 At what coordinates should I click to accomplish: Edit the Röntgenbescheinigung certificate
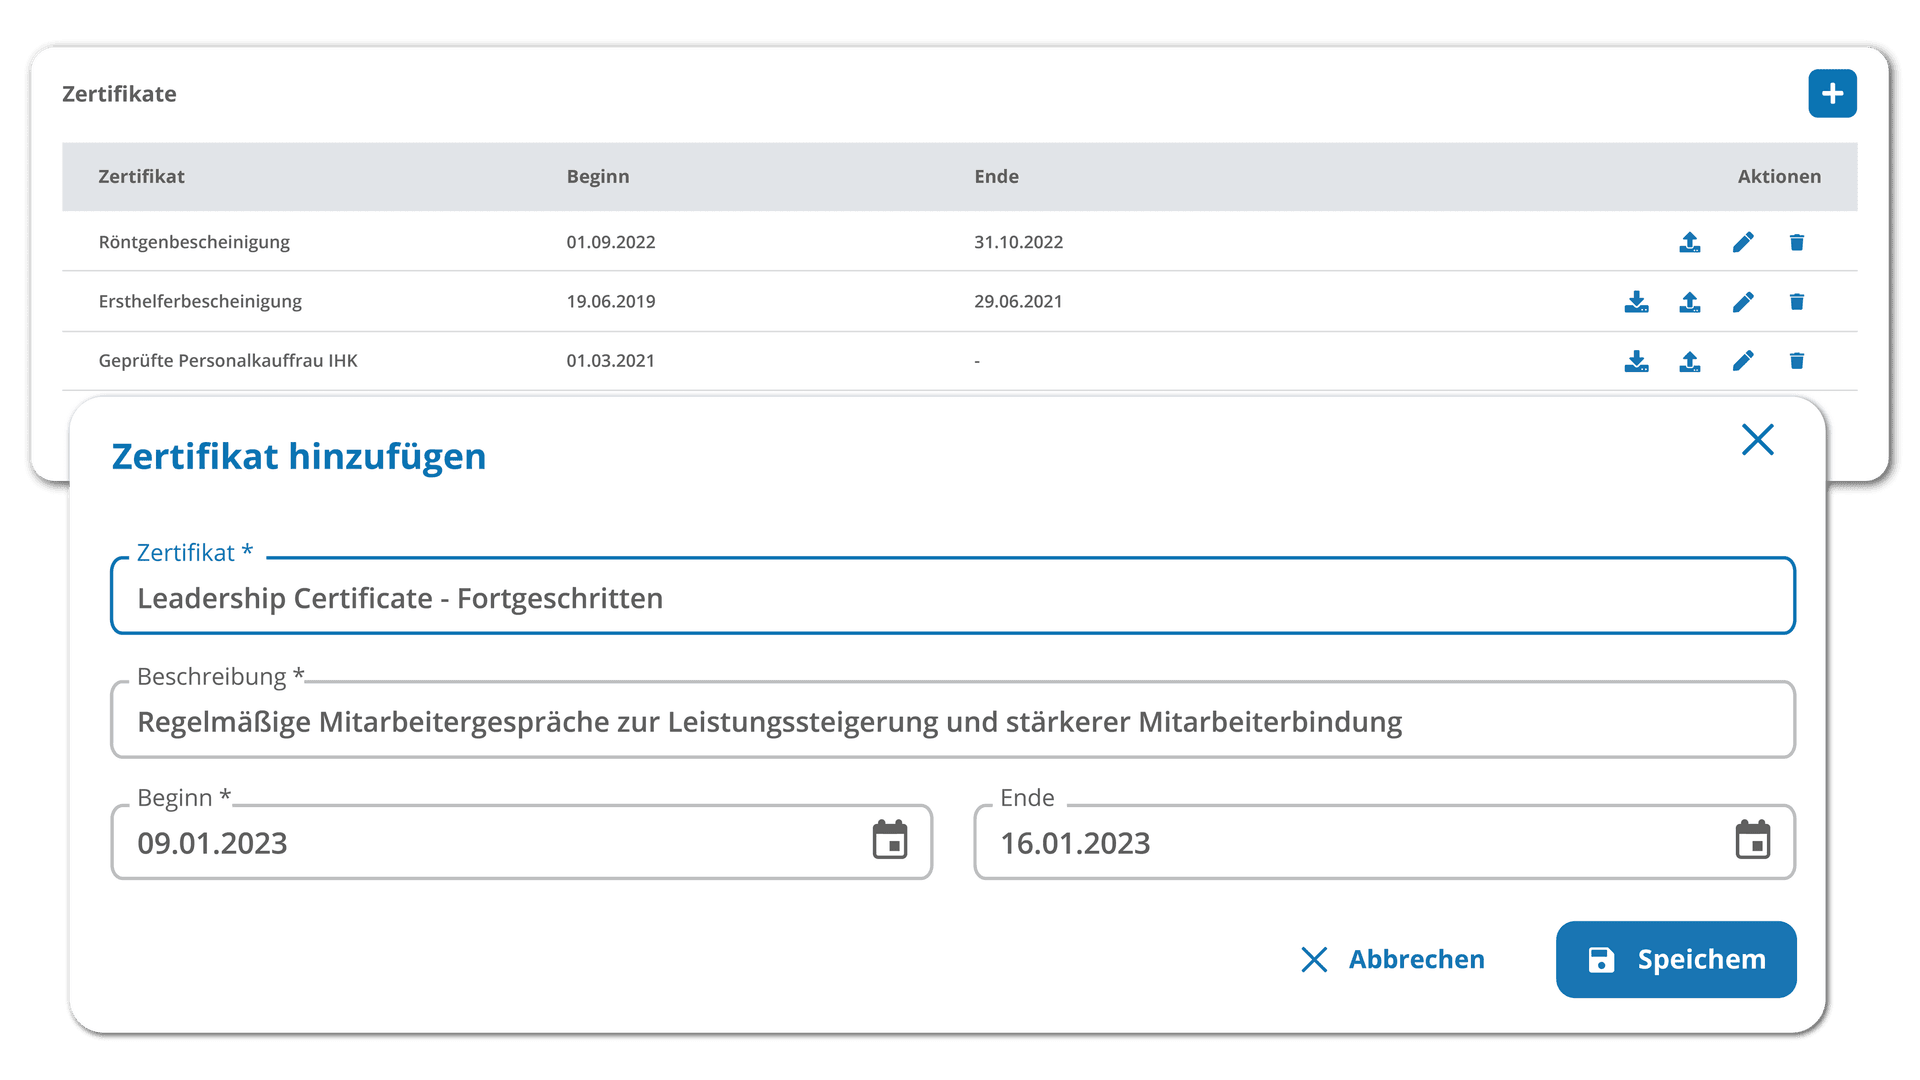pos(1743,242)
